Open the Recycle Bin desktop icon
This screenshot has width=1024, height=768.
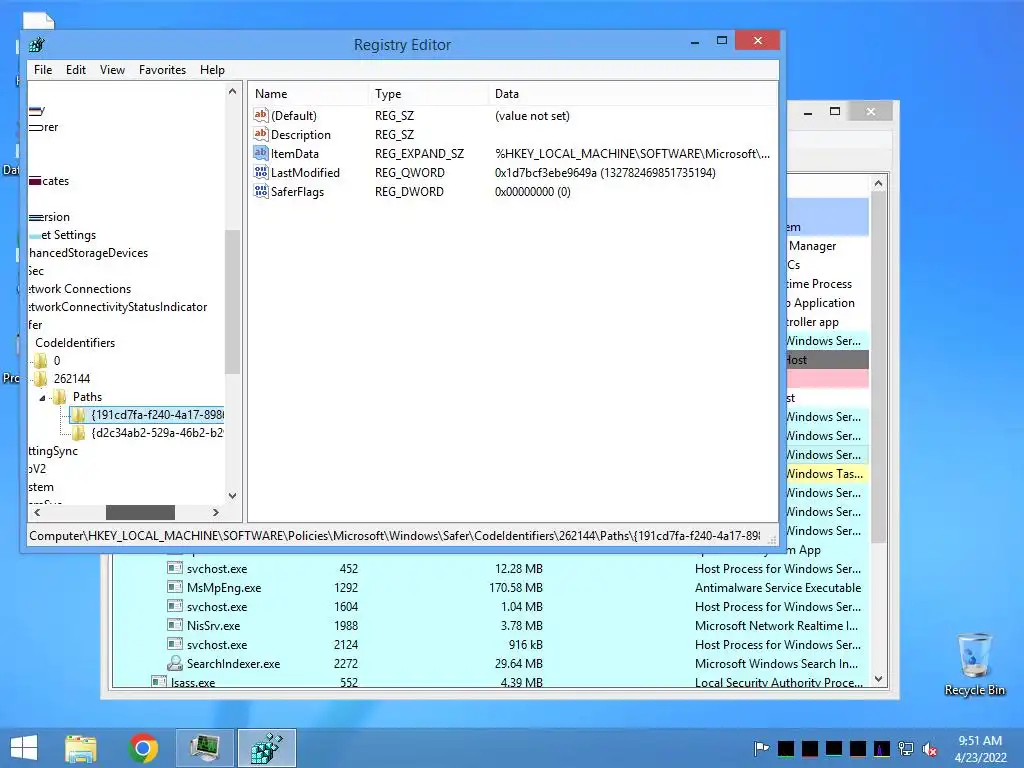(974, 665)
